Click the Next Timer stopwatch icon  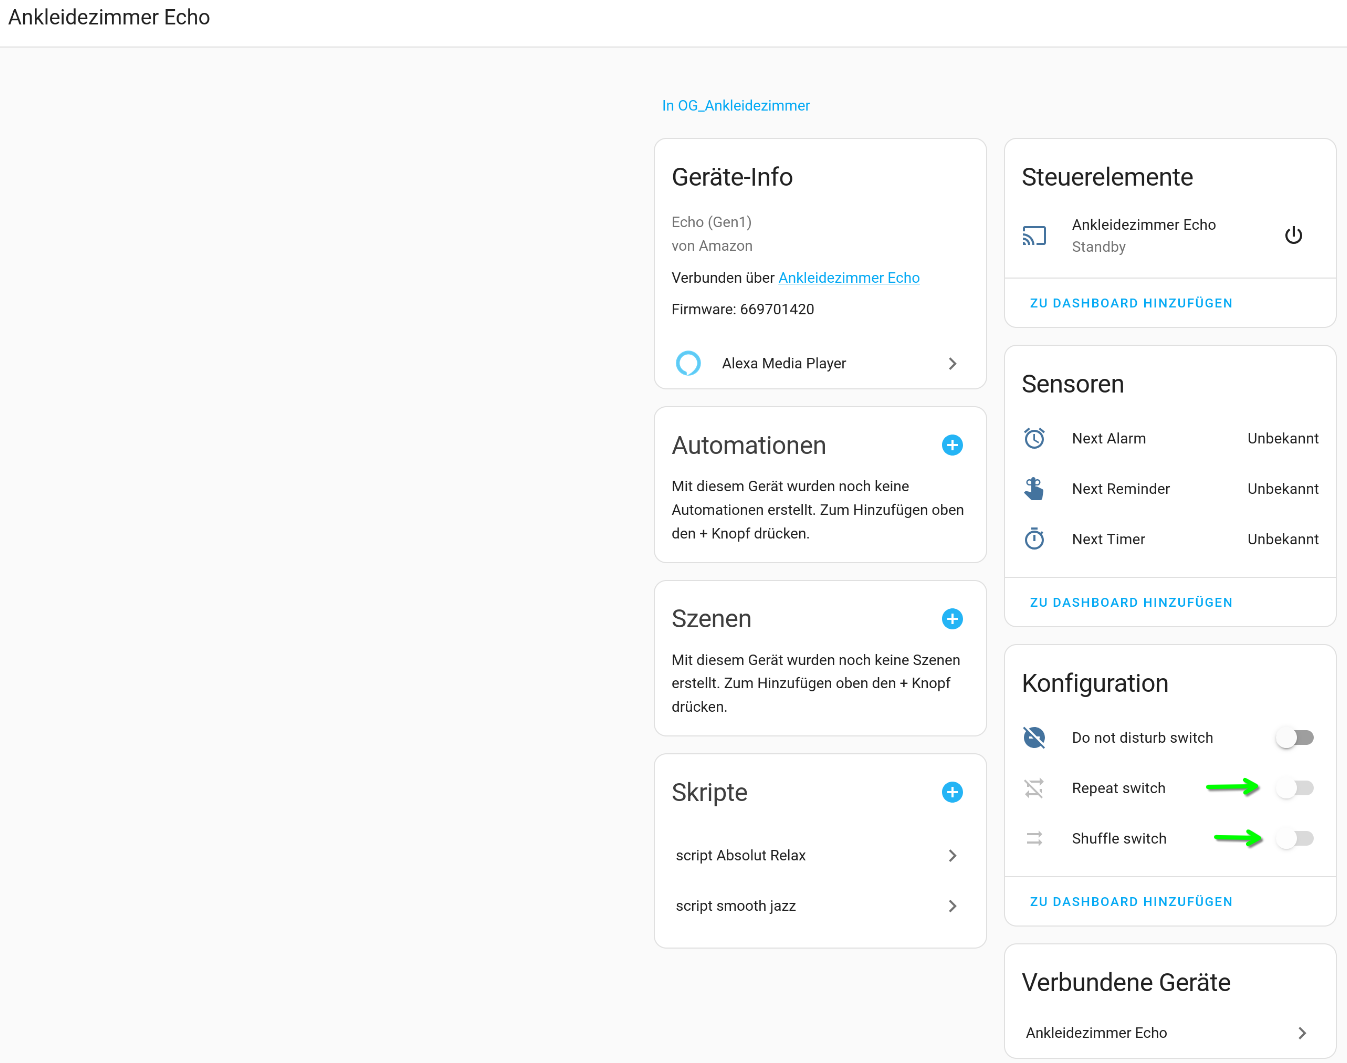click(1034, 539)
